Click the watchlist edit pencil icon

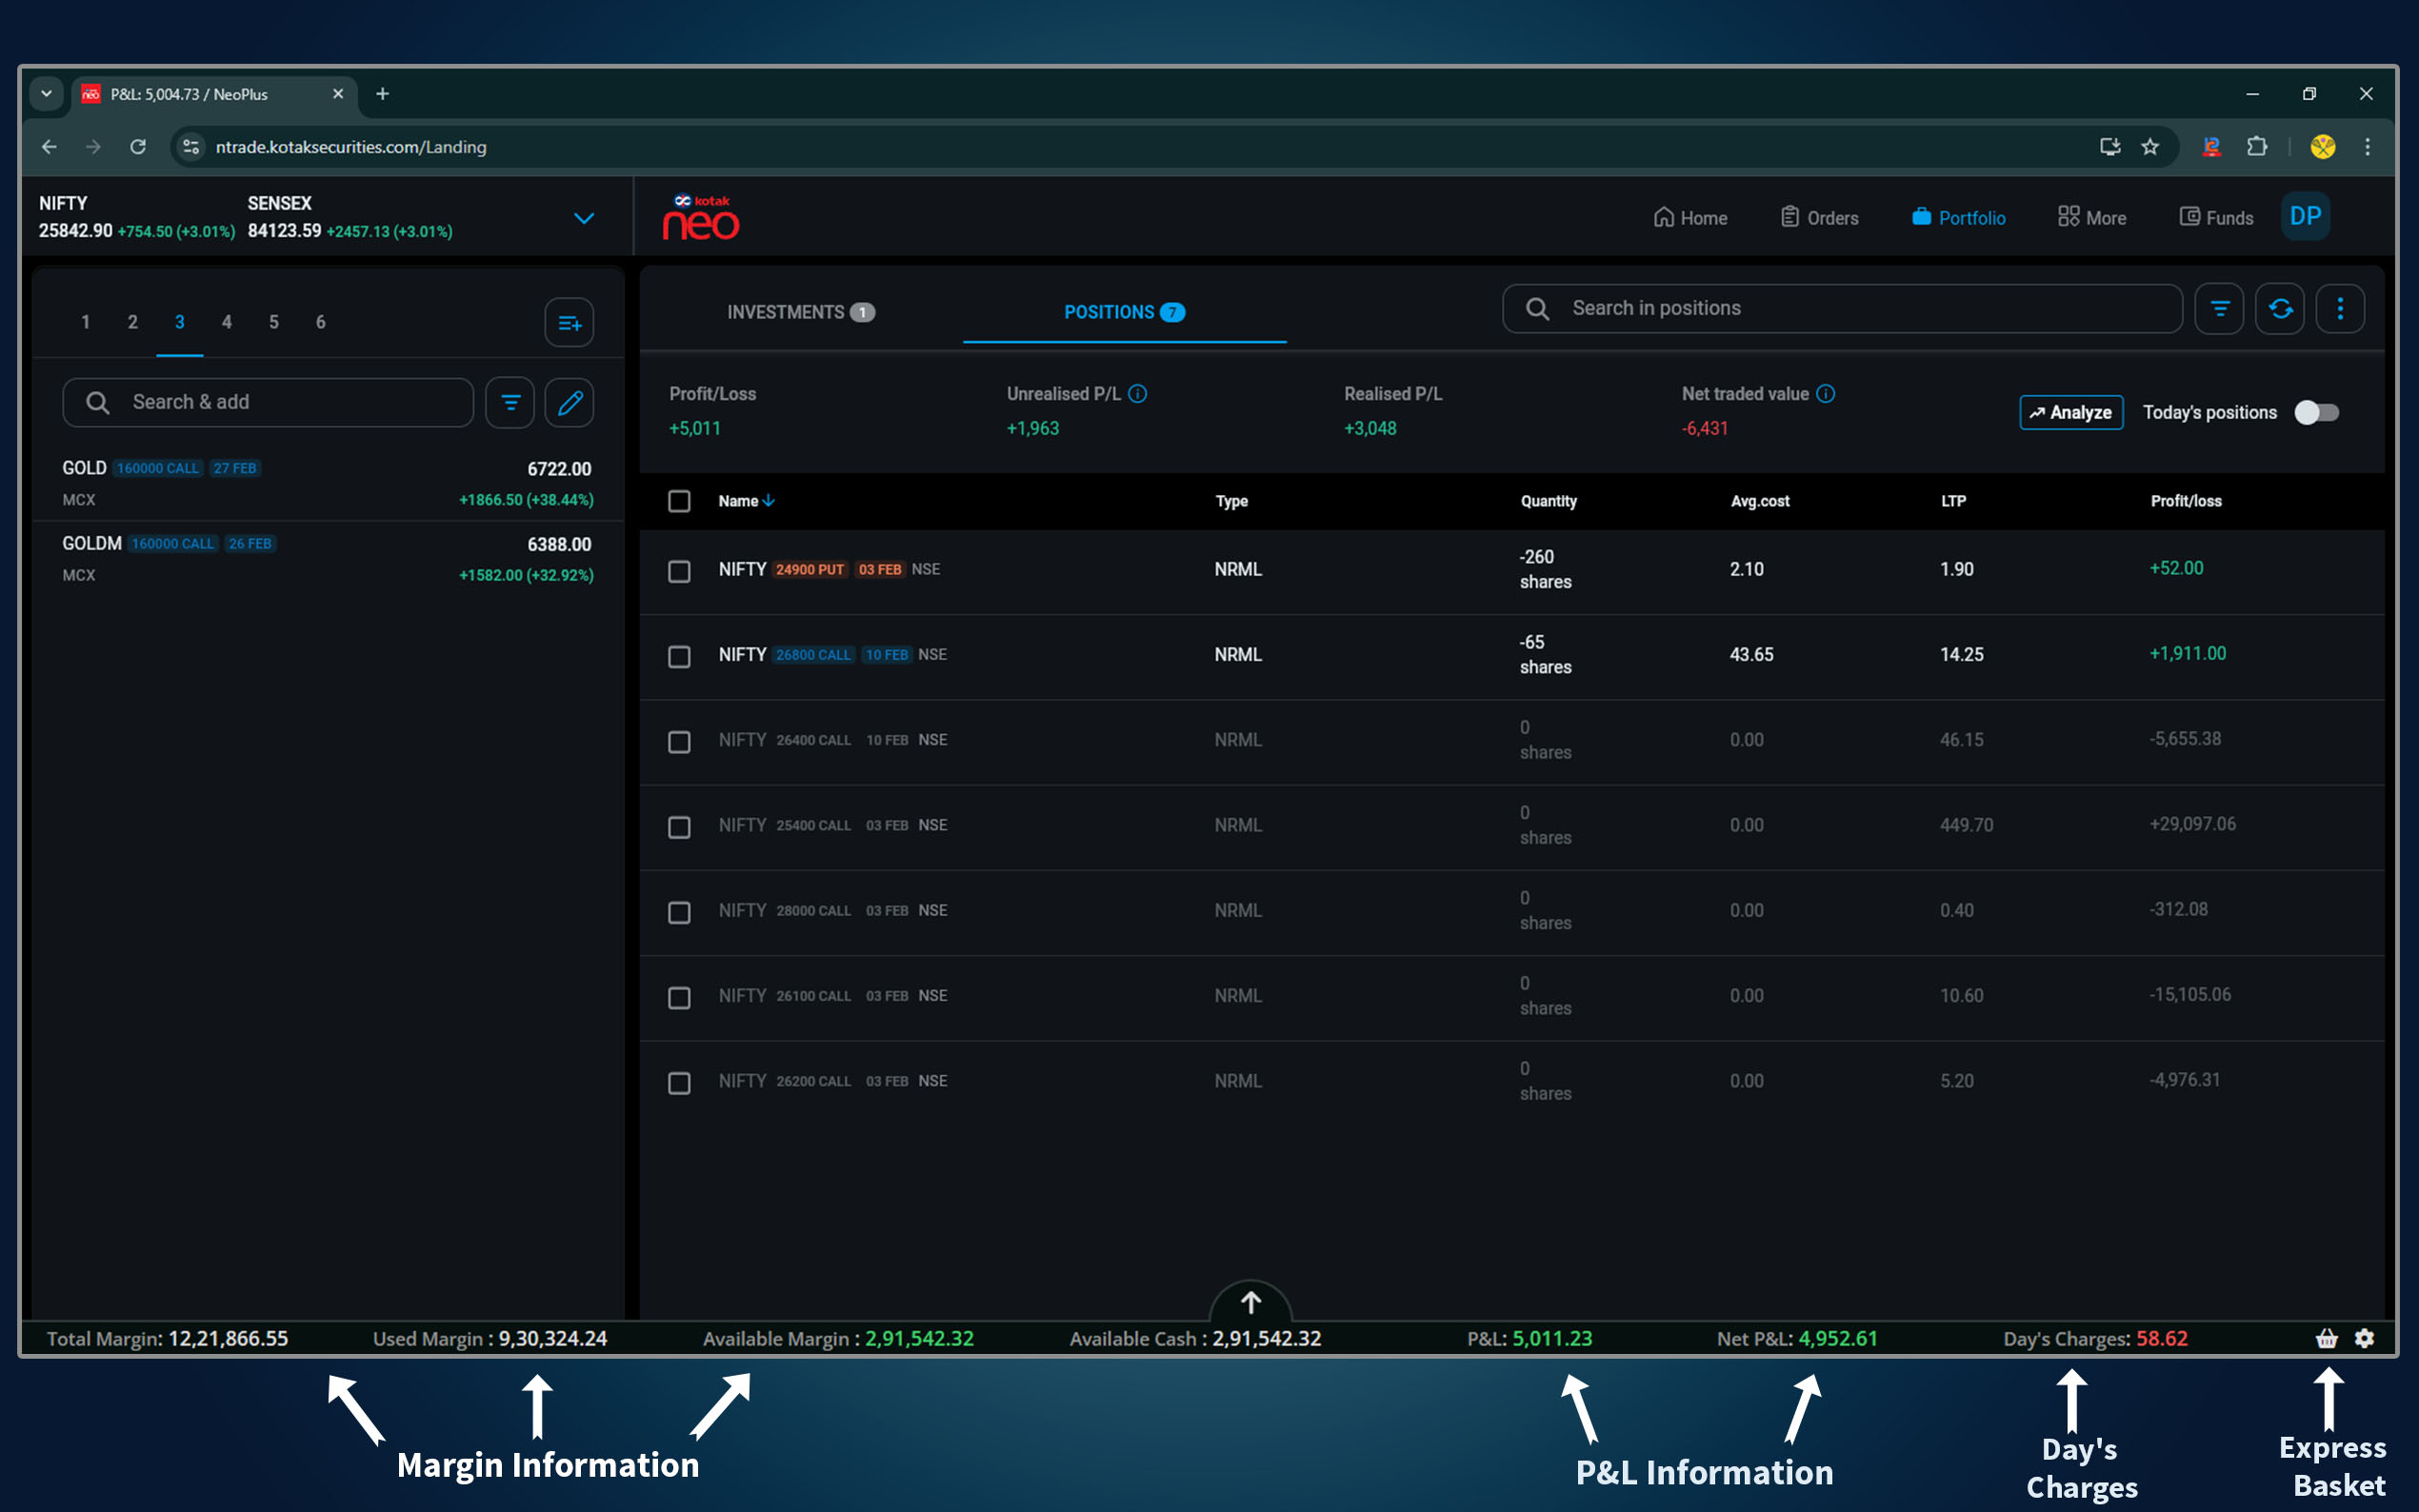[569, 403]
